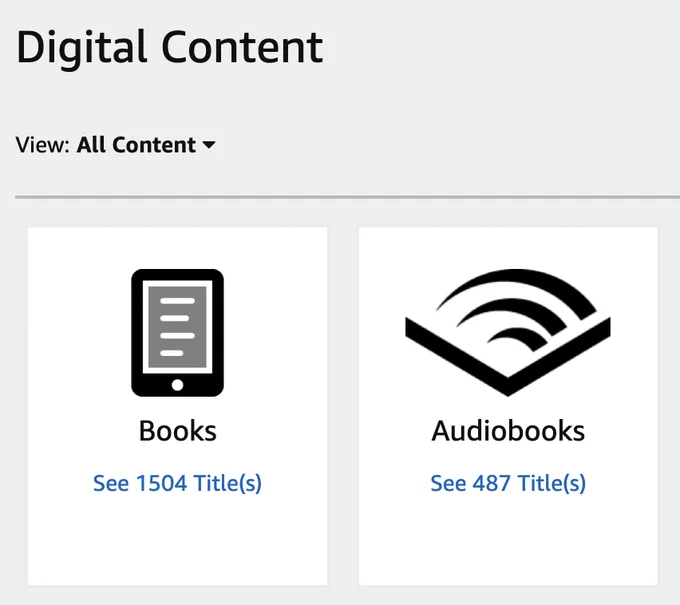
Task: Click the Digital Content page heading
Action: coord(170,48)
